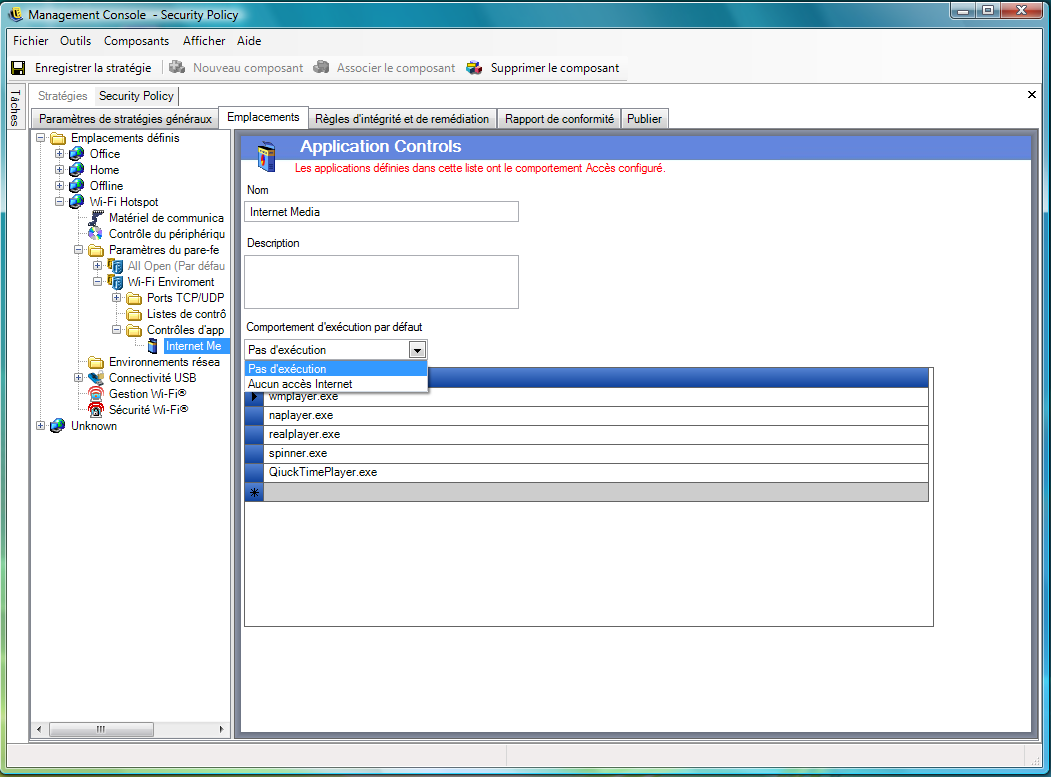Switch to the Rapport de conformité tab
Screen dimensions: 1051x777
[x=559, y=119]
